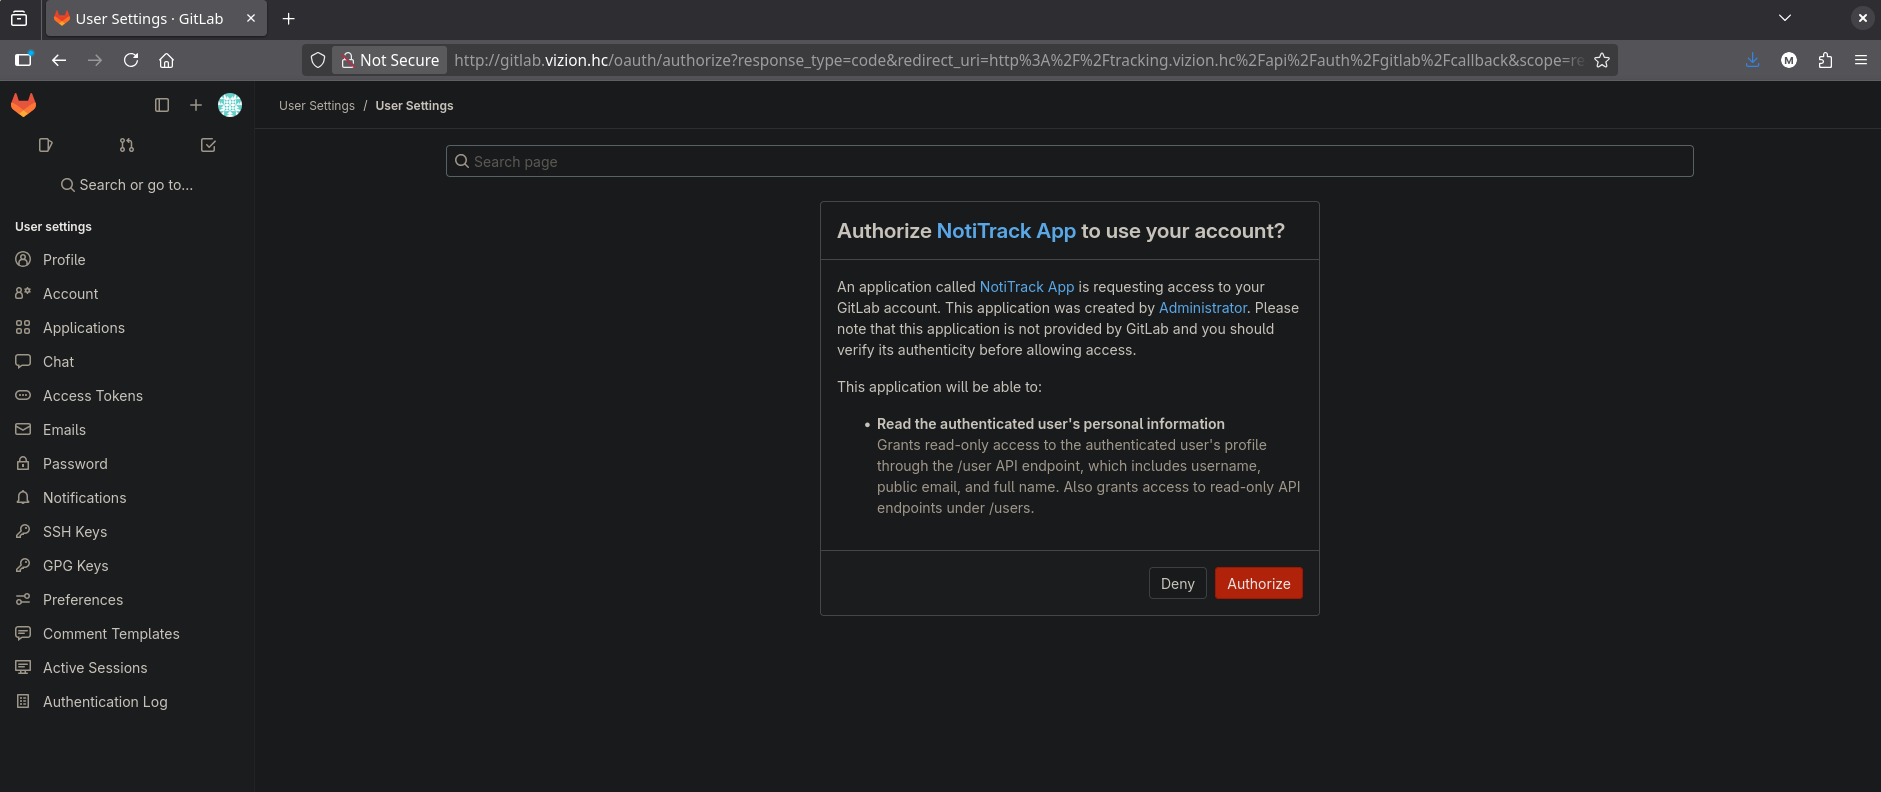Screen dimensions: 1881x792
Task: Click the browser Back arrow
Action: click(59, 60)
